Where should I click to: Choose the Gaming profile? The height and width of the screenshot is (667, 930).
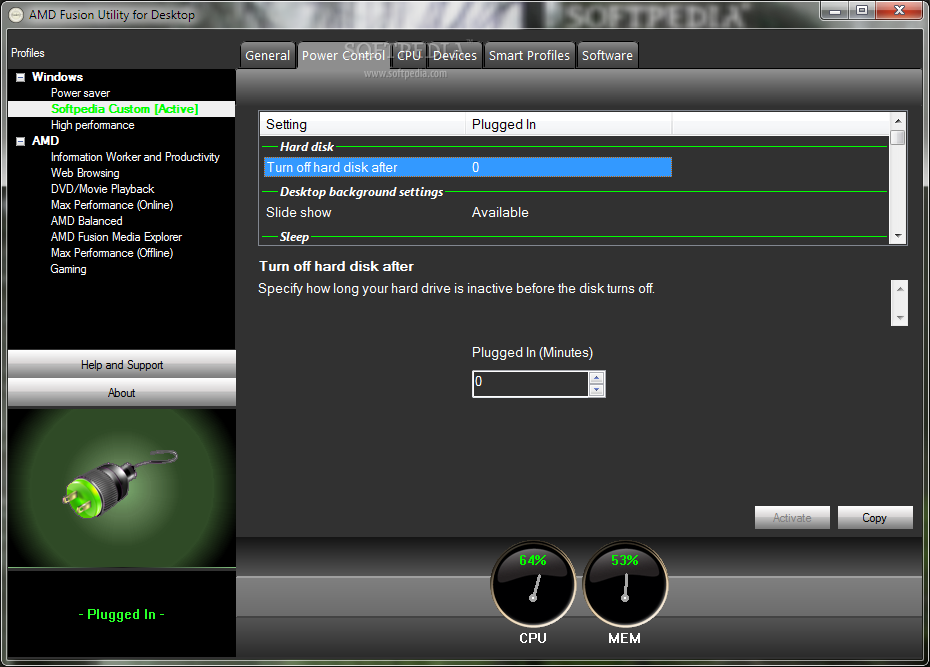coord(68,269)
